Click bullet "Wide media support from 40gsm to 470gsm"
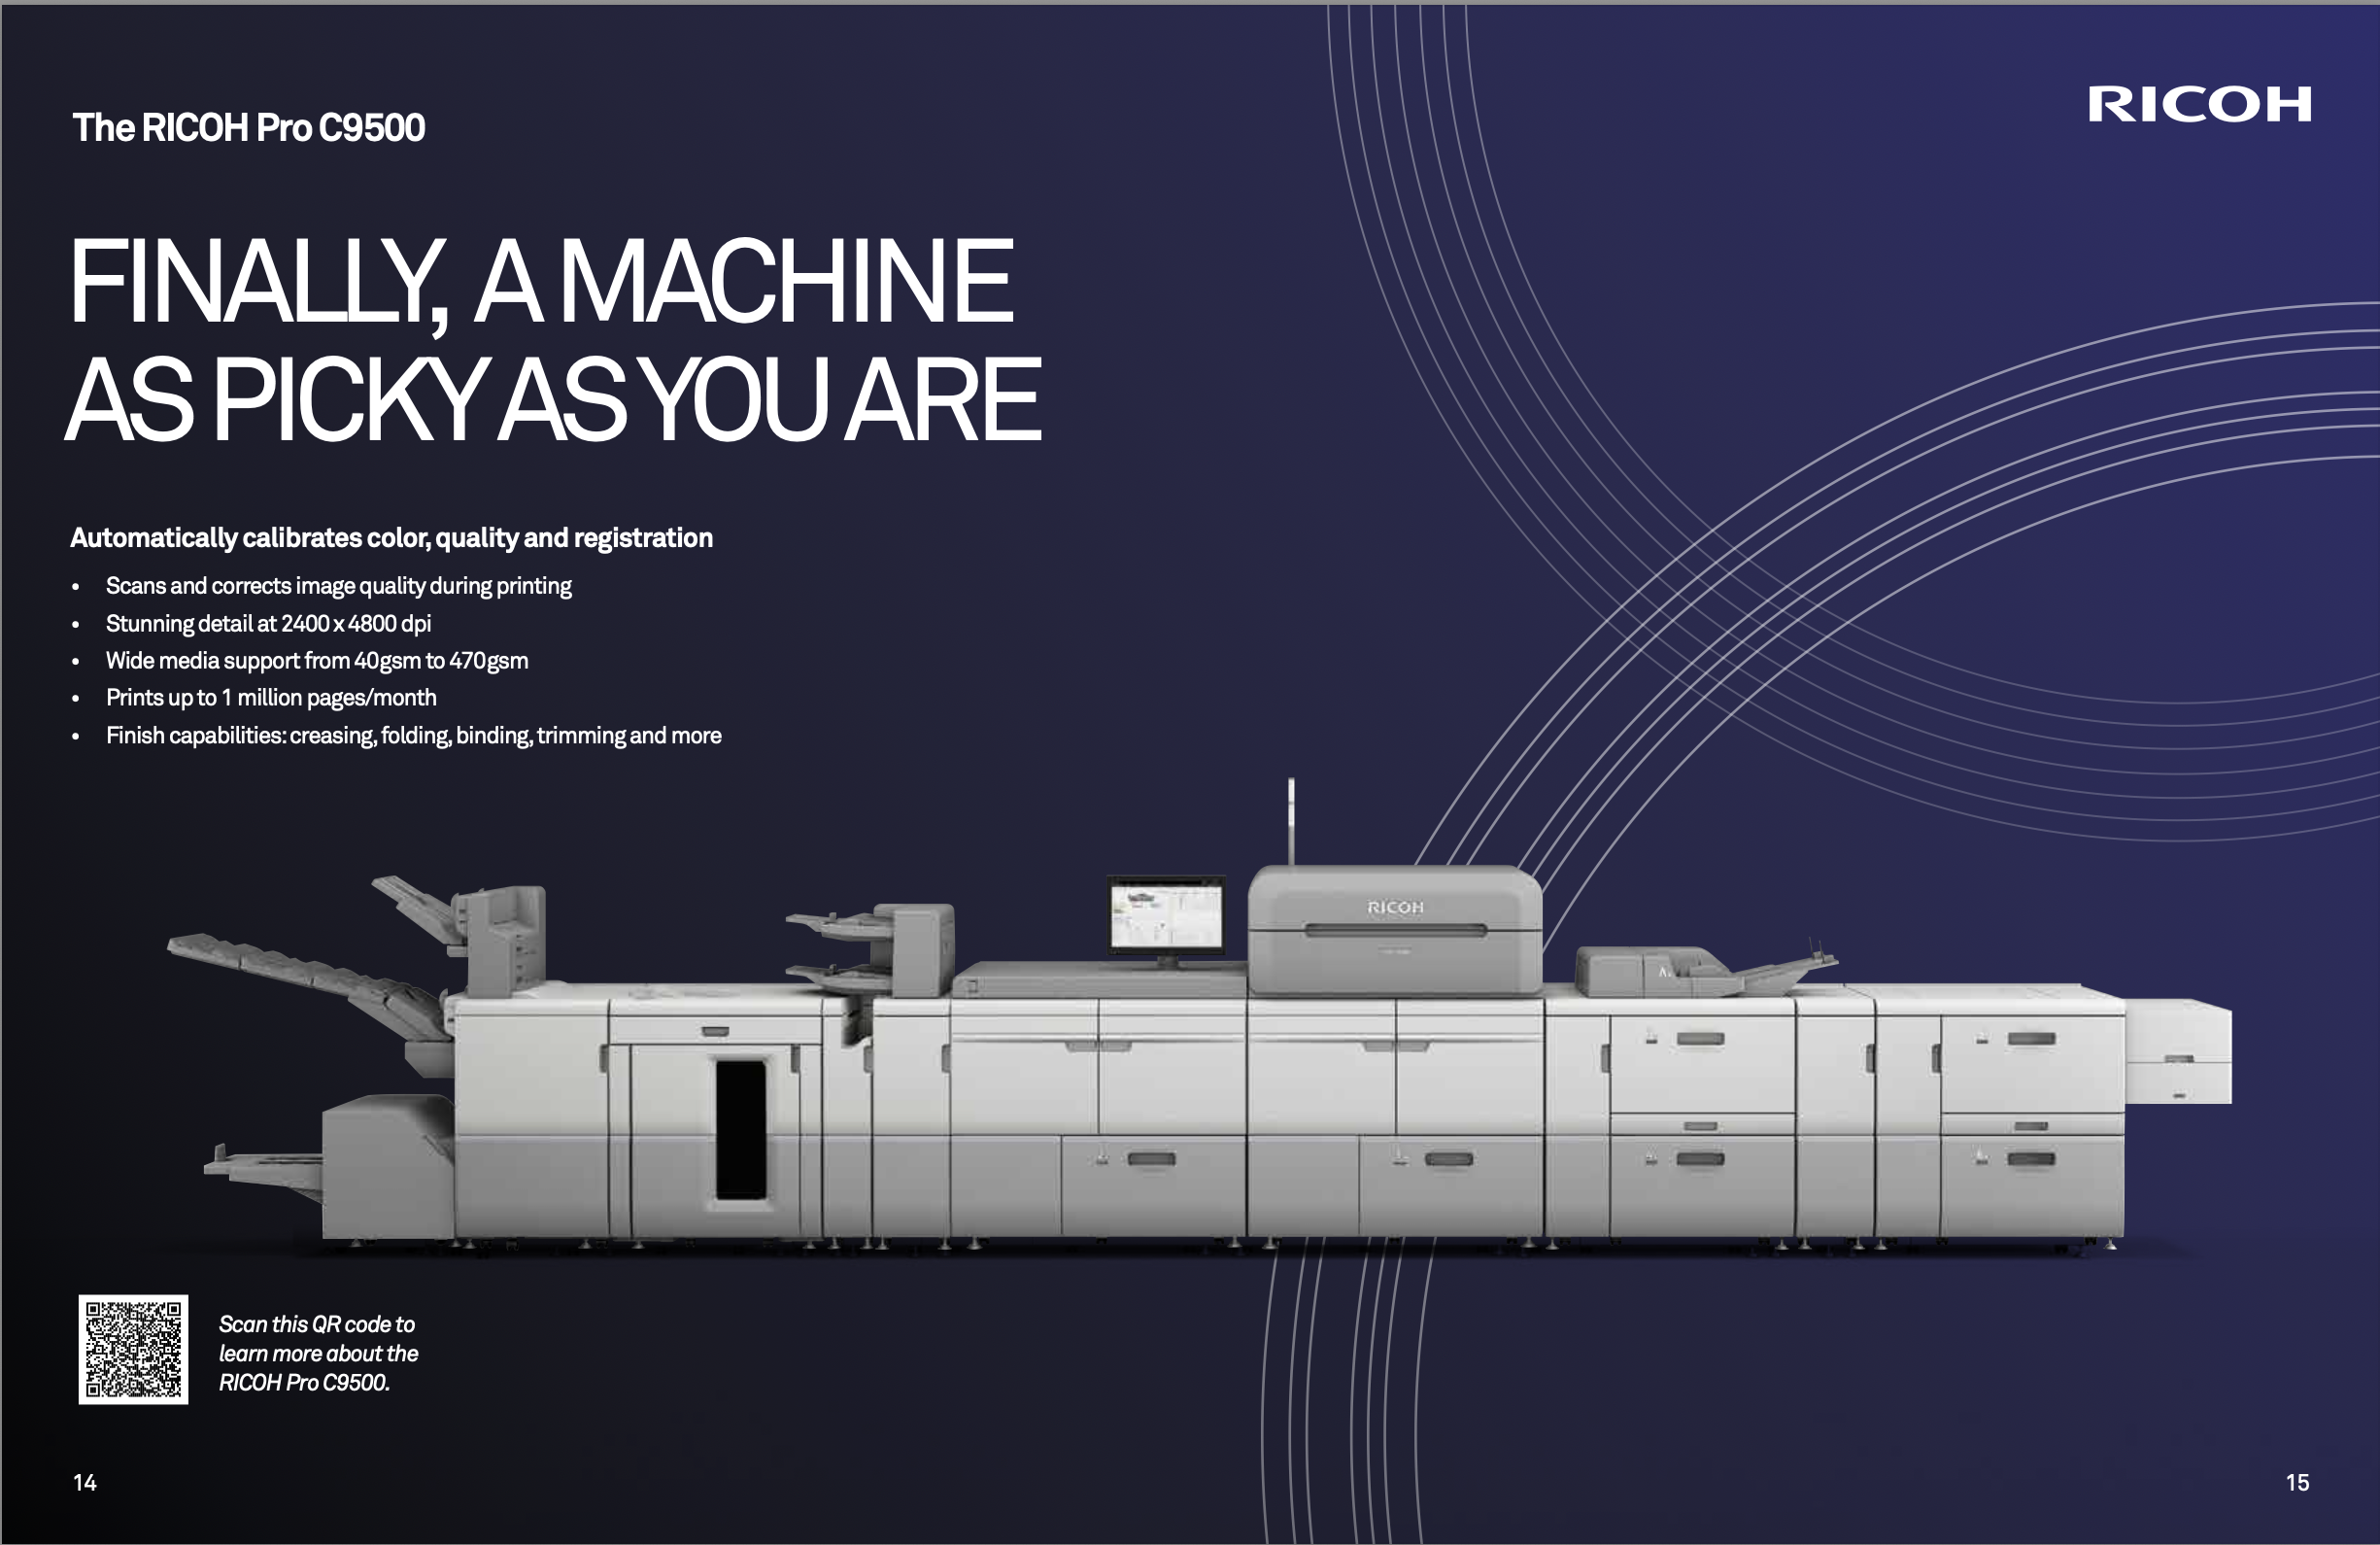This screenshot has width=2380, height=1545. [317, 661]
